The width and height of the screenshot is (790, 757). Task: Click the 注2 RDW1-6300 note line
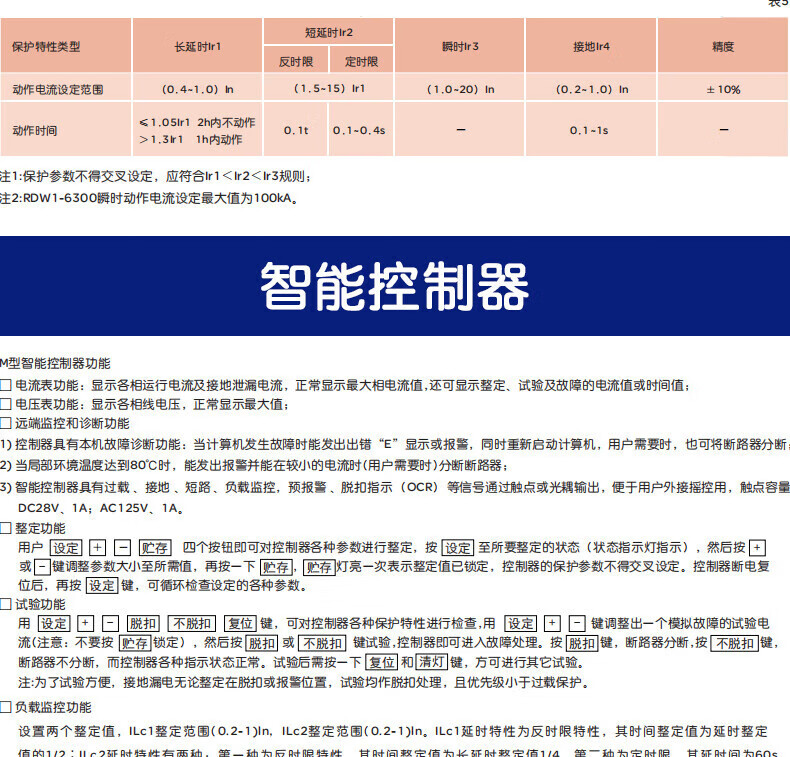pyautogui.click(x=150, y=198)
